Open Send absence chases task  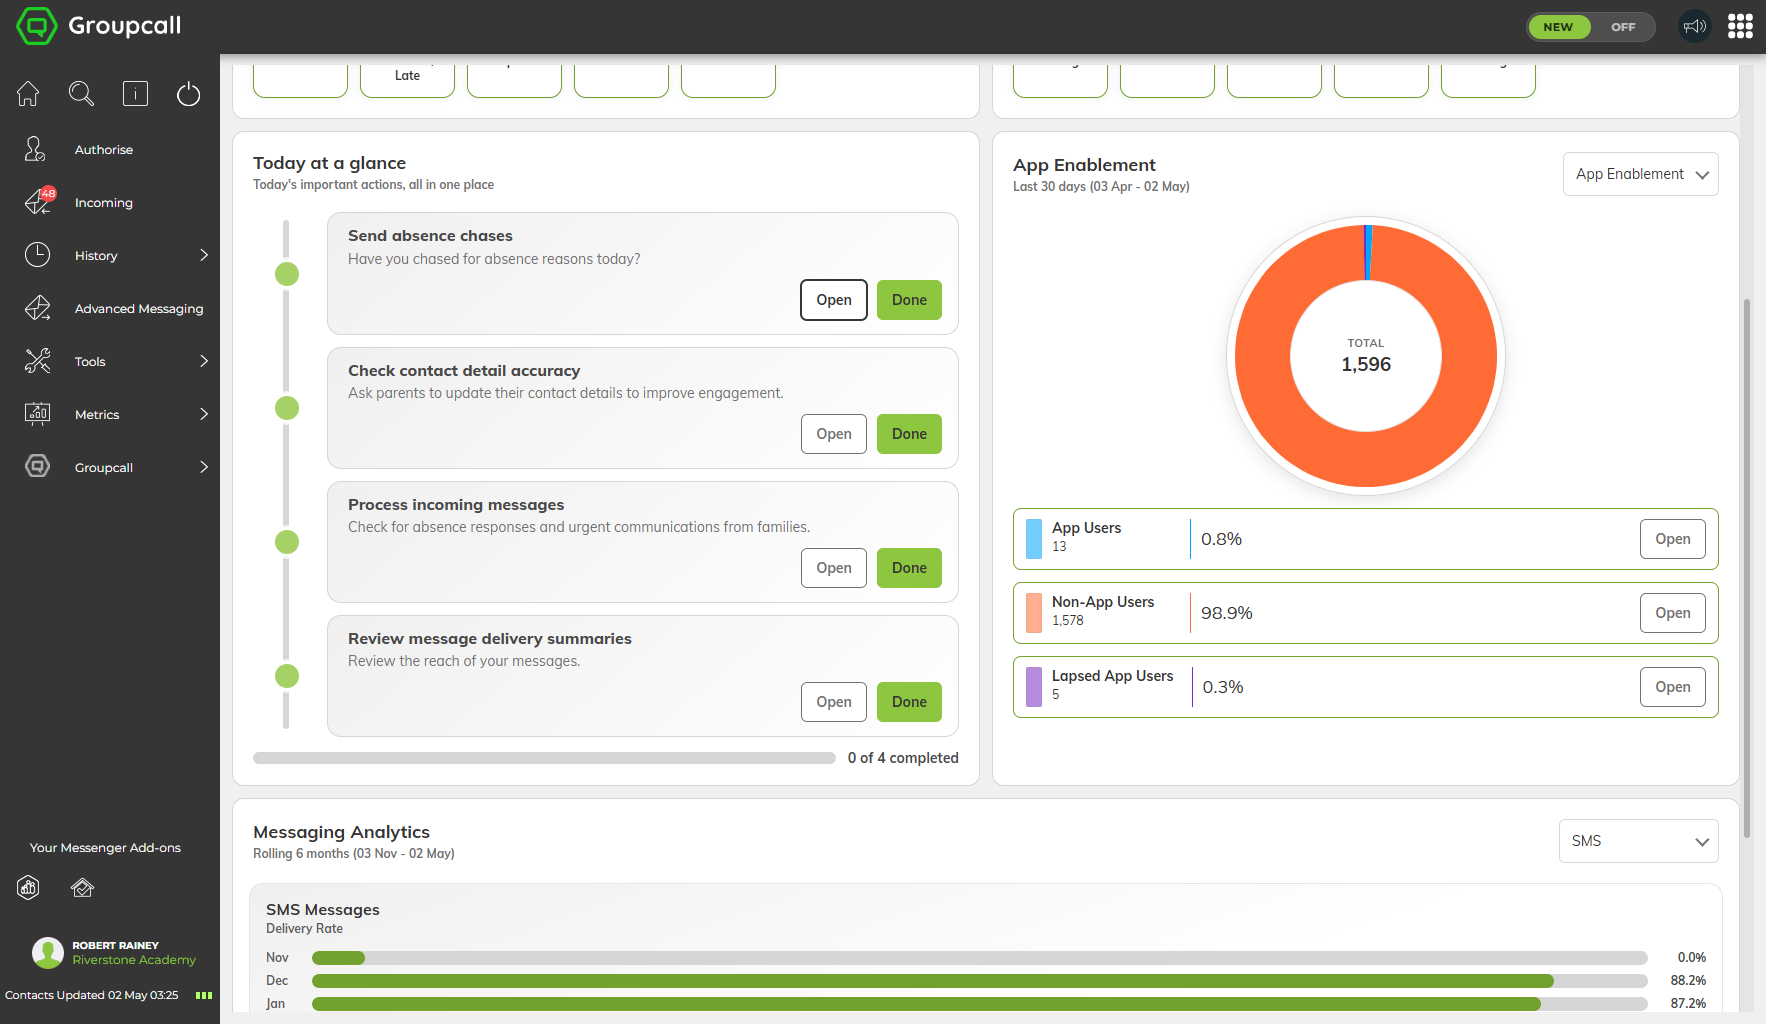[834, 300]
